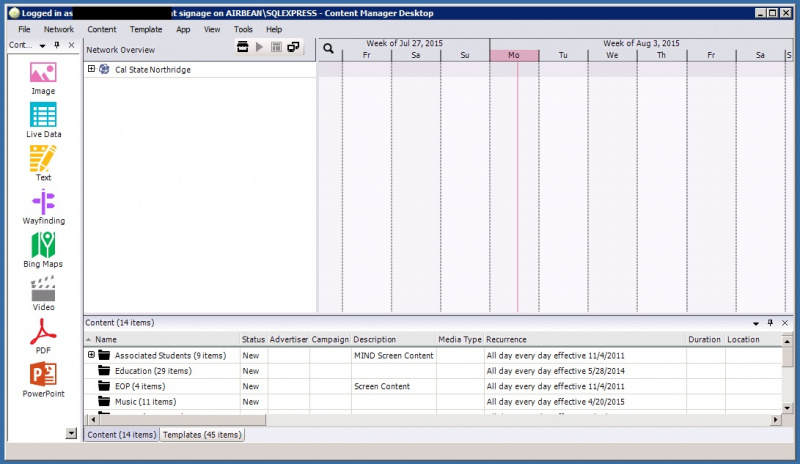Image resolution: width=800 pixels, height=464 pixels.
Task: Open the Help menu
Action: [x=274, y=29]
